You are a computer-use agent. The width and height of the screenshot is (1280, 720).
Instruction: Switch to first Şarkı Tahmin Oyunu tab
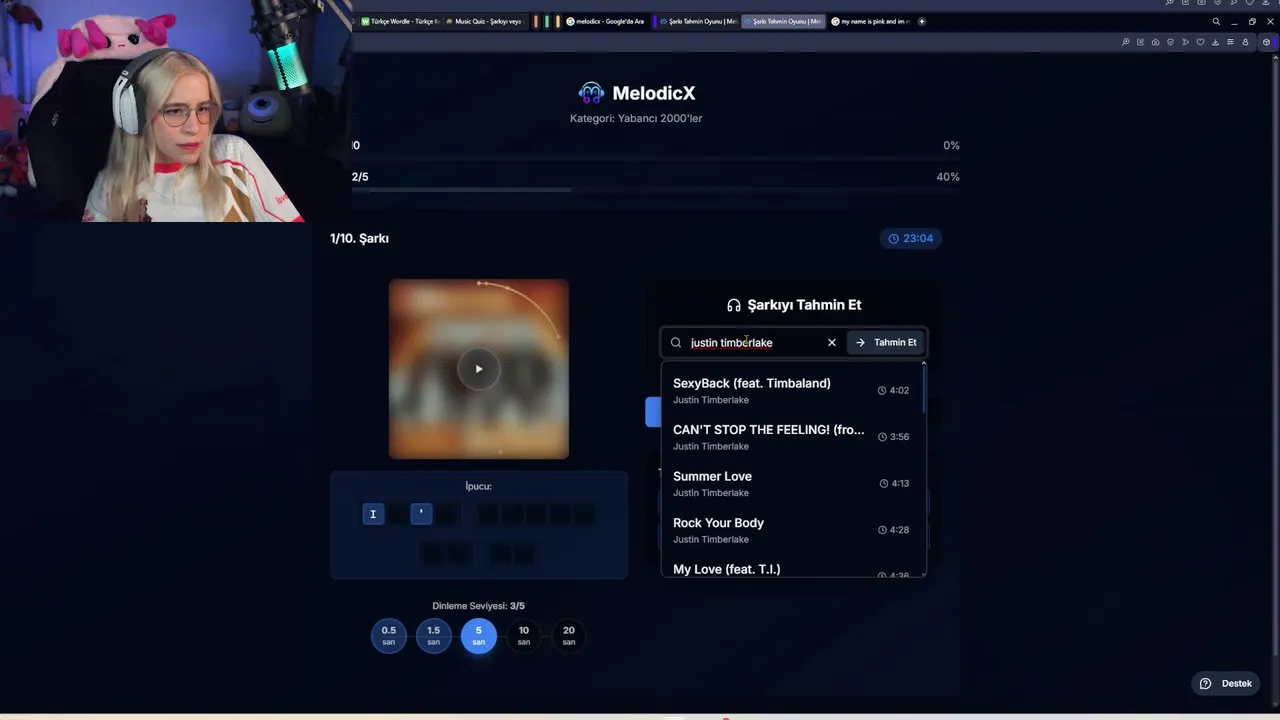[696, 21]
